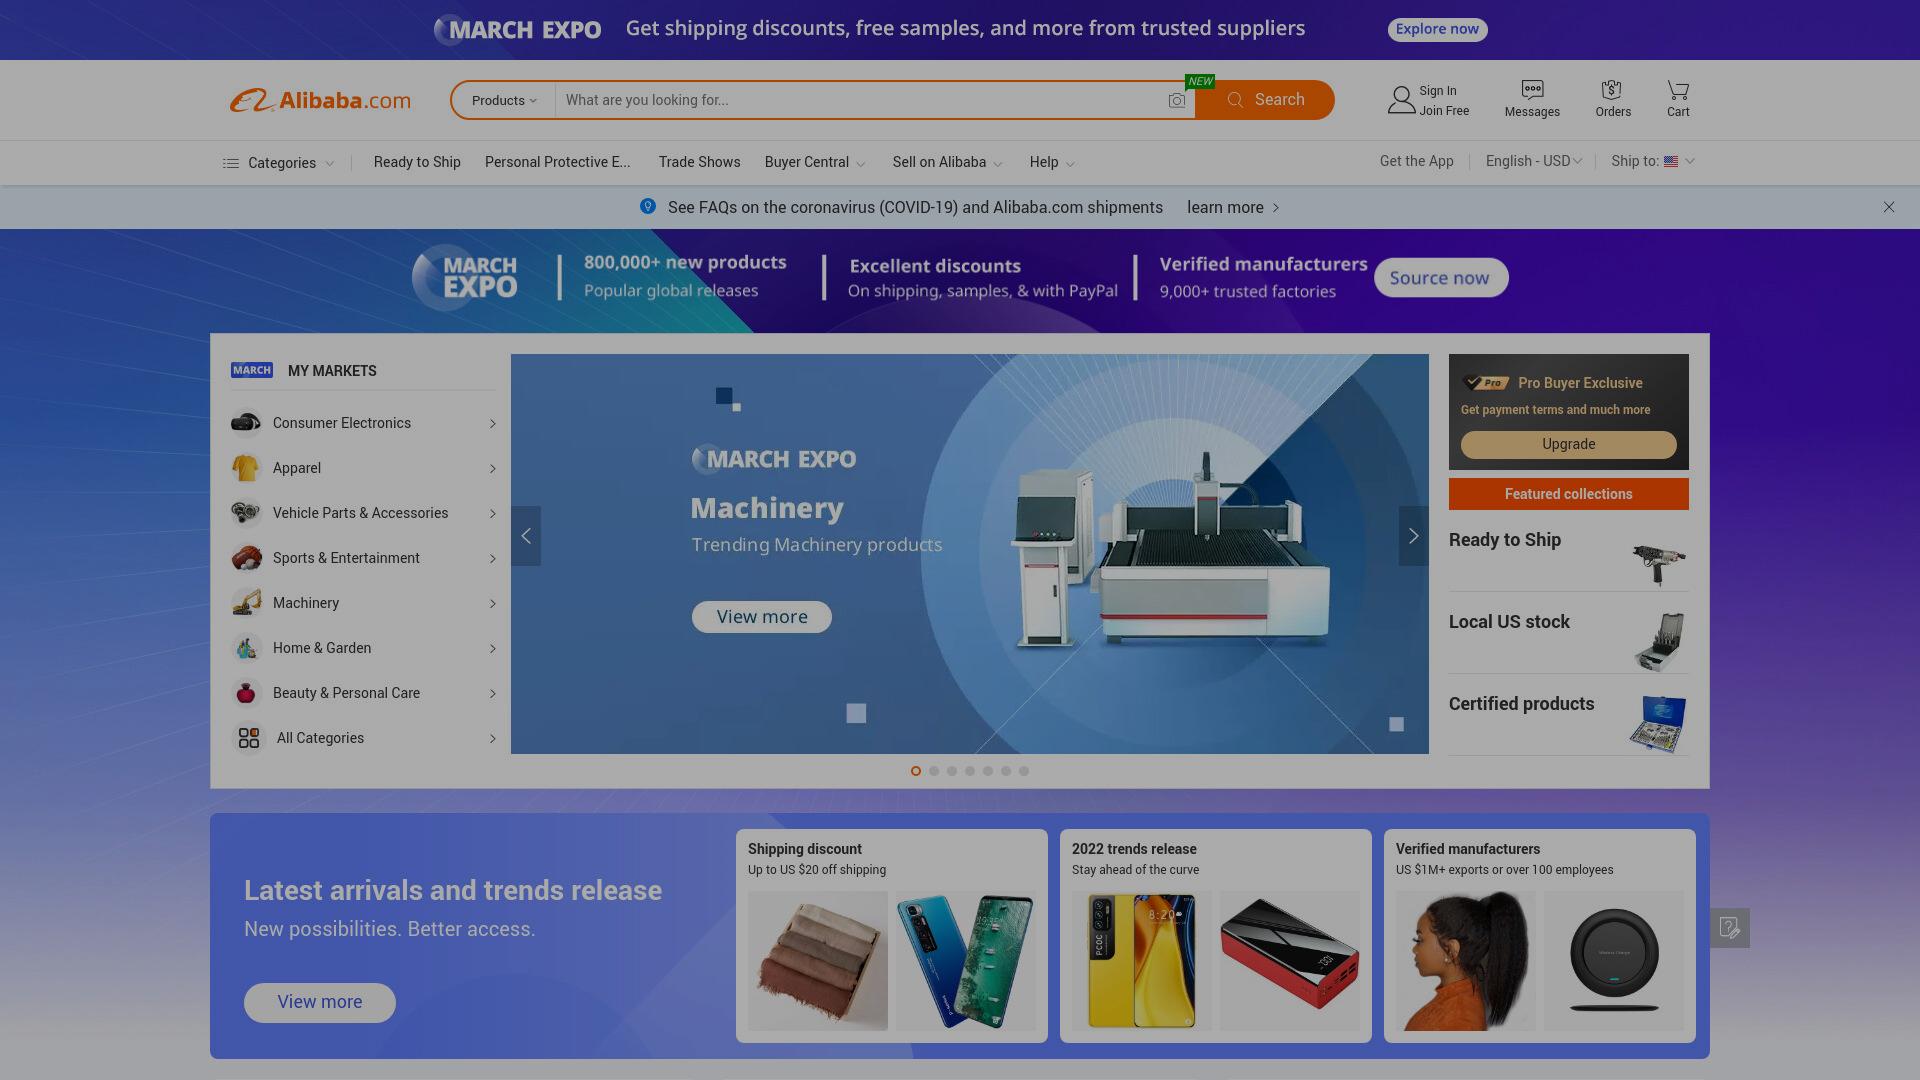
Task: Click the All Categories grid icon
Action: [249, 738]
